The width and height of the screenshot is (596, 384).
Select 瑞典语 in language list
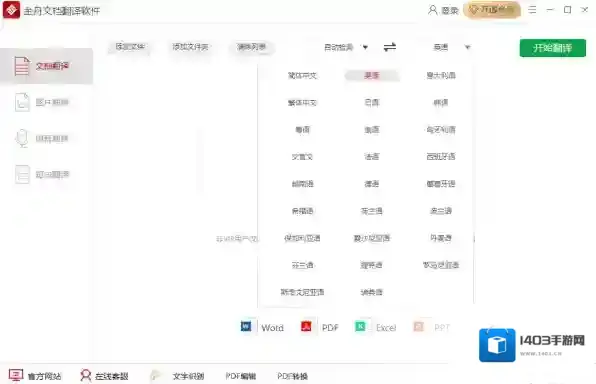(x=372, y=292)
